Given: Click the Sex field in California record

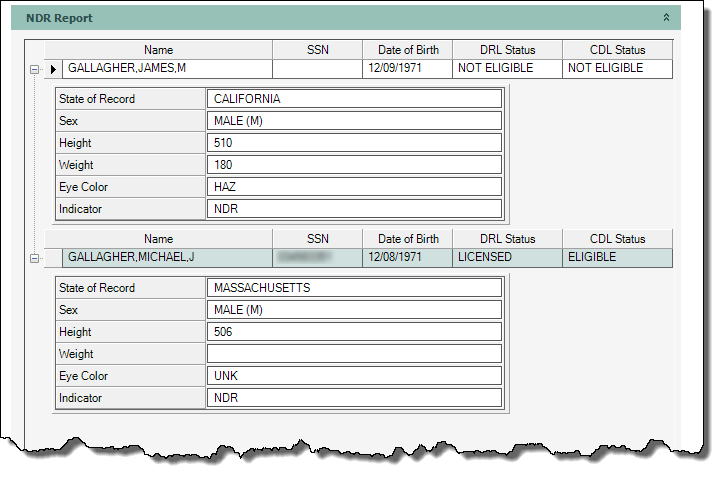Looking at the screenshot, I should point(354,121).
